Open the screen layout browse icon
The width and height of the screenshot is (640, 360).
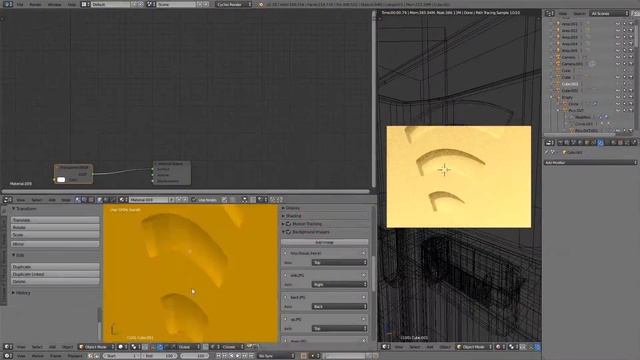click(84, 4)
